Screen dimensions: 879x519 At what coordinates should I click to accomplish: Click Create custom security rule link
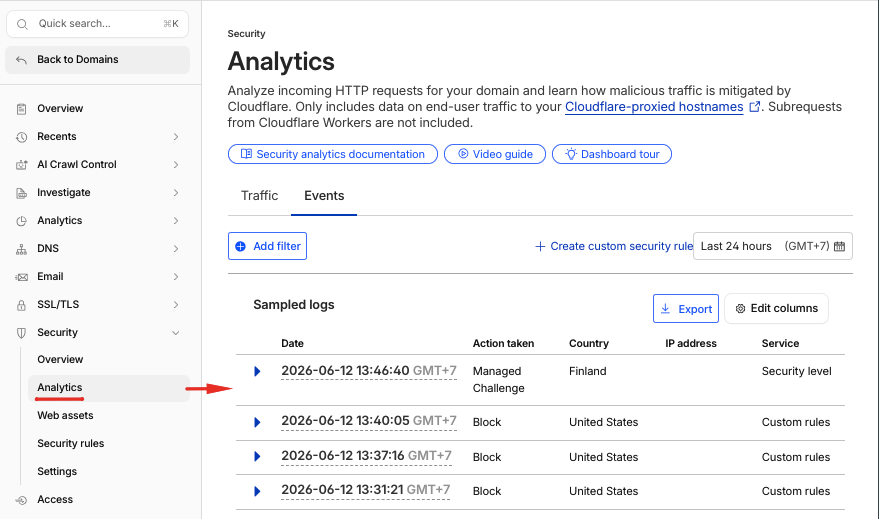tap(614, 246)
